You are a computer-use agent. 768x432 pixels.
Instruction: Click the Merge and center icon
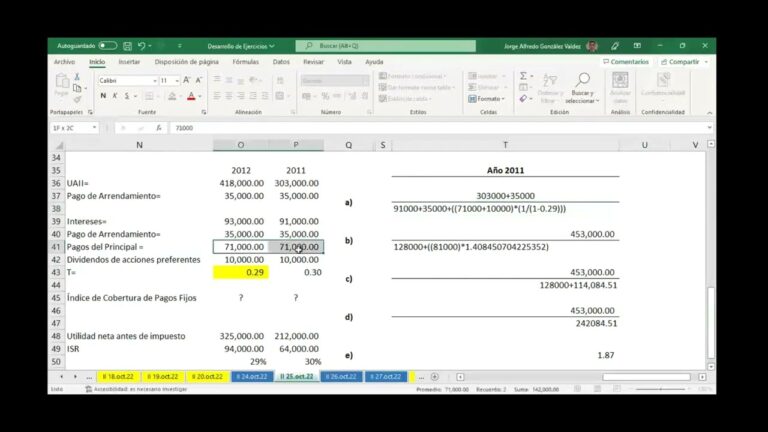click(280, 96)
